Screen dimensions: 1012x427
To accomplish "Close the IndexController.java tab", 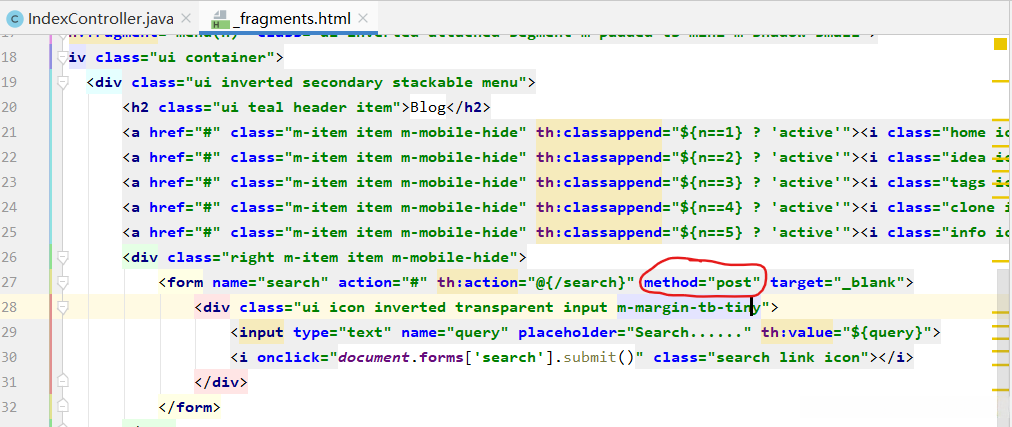I will pos(186,19).
